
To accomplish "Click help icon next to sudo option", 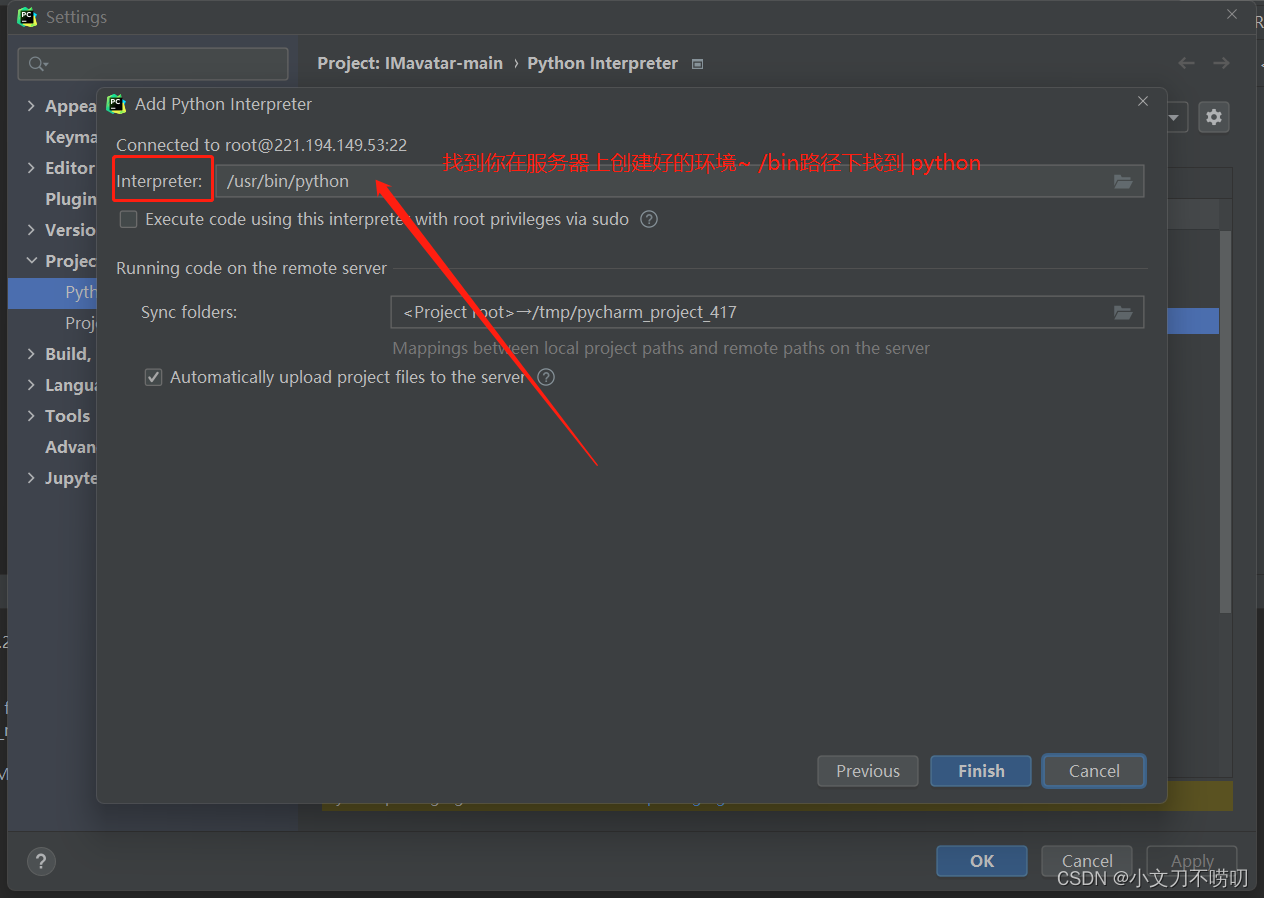I will (649, 219).
